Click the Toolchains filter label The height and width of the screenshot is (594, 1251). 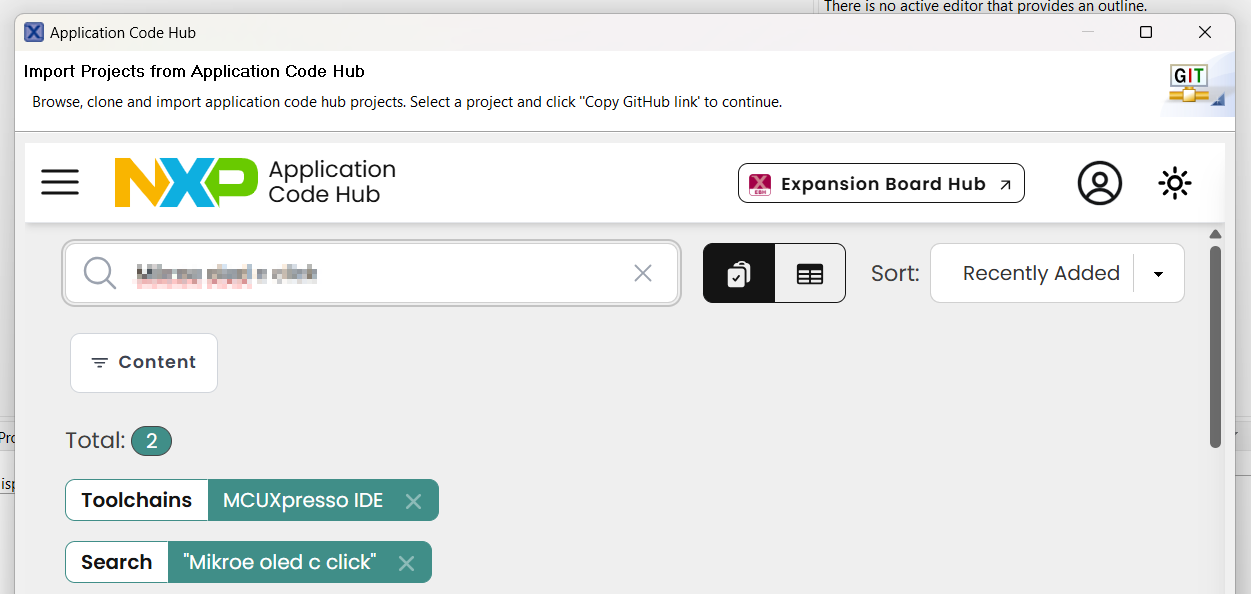click(136, 501)
